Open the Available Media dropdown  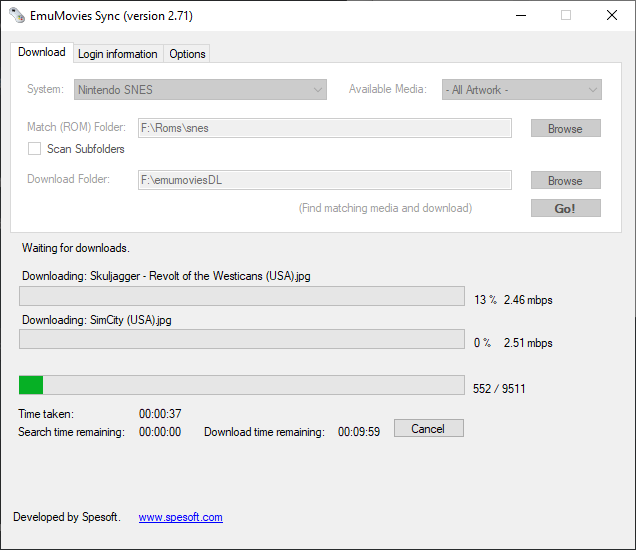click(522, 90)
